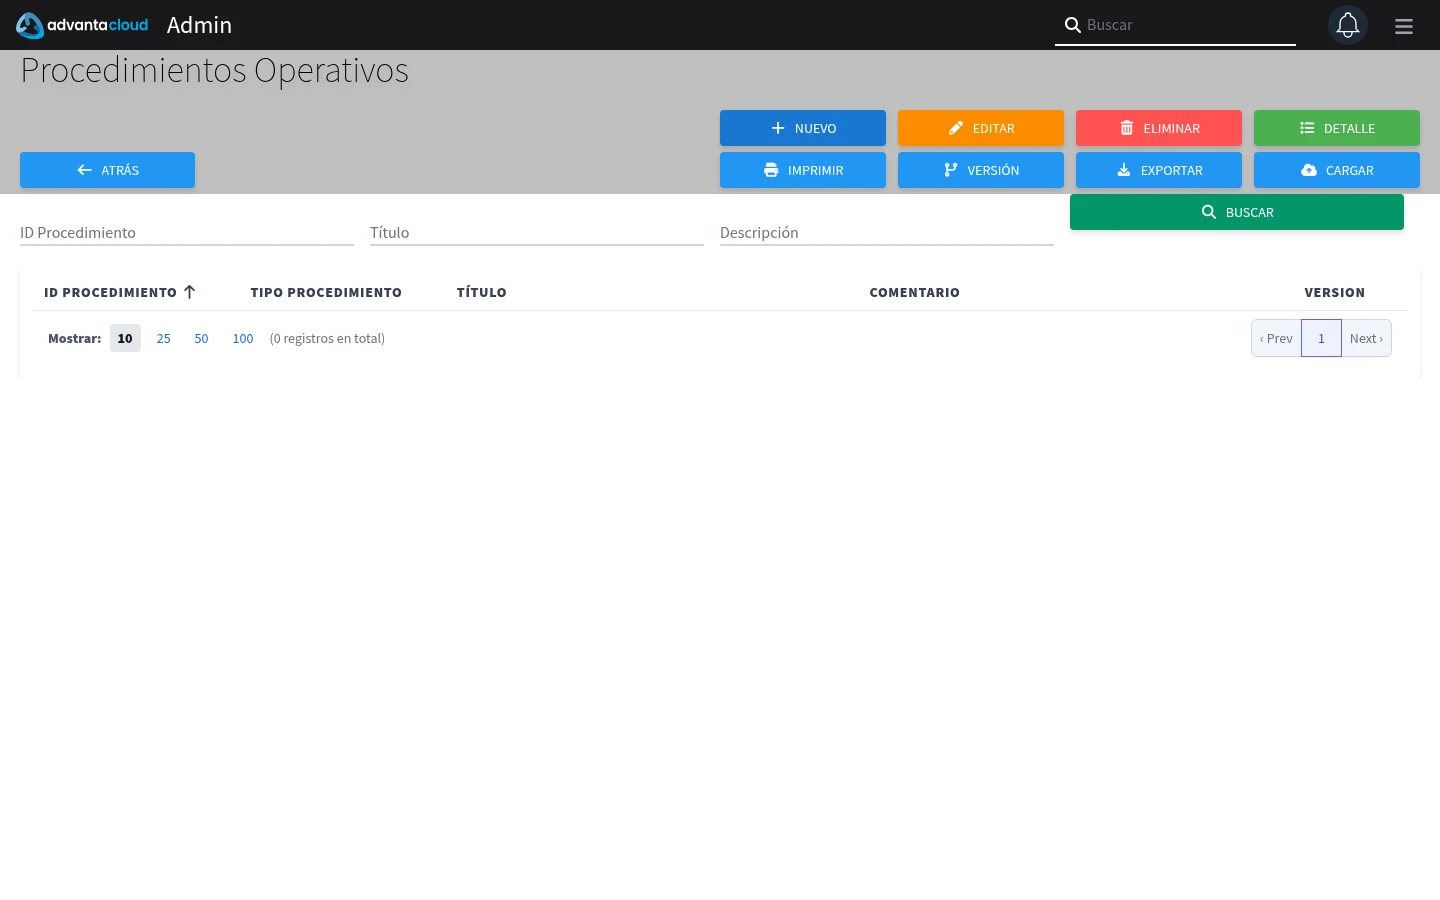Click the Imprimir button
This screenshot has height=900, width=1440.
point(803,170)
